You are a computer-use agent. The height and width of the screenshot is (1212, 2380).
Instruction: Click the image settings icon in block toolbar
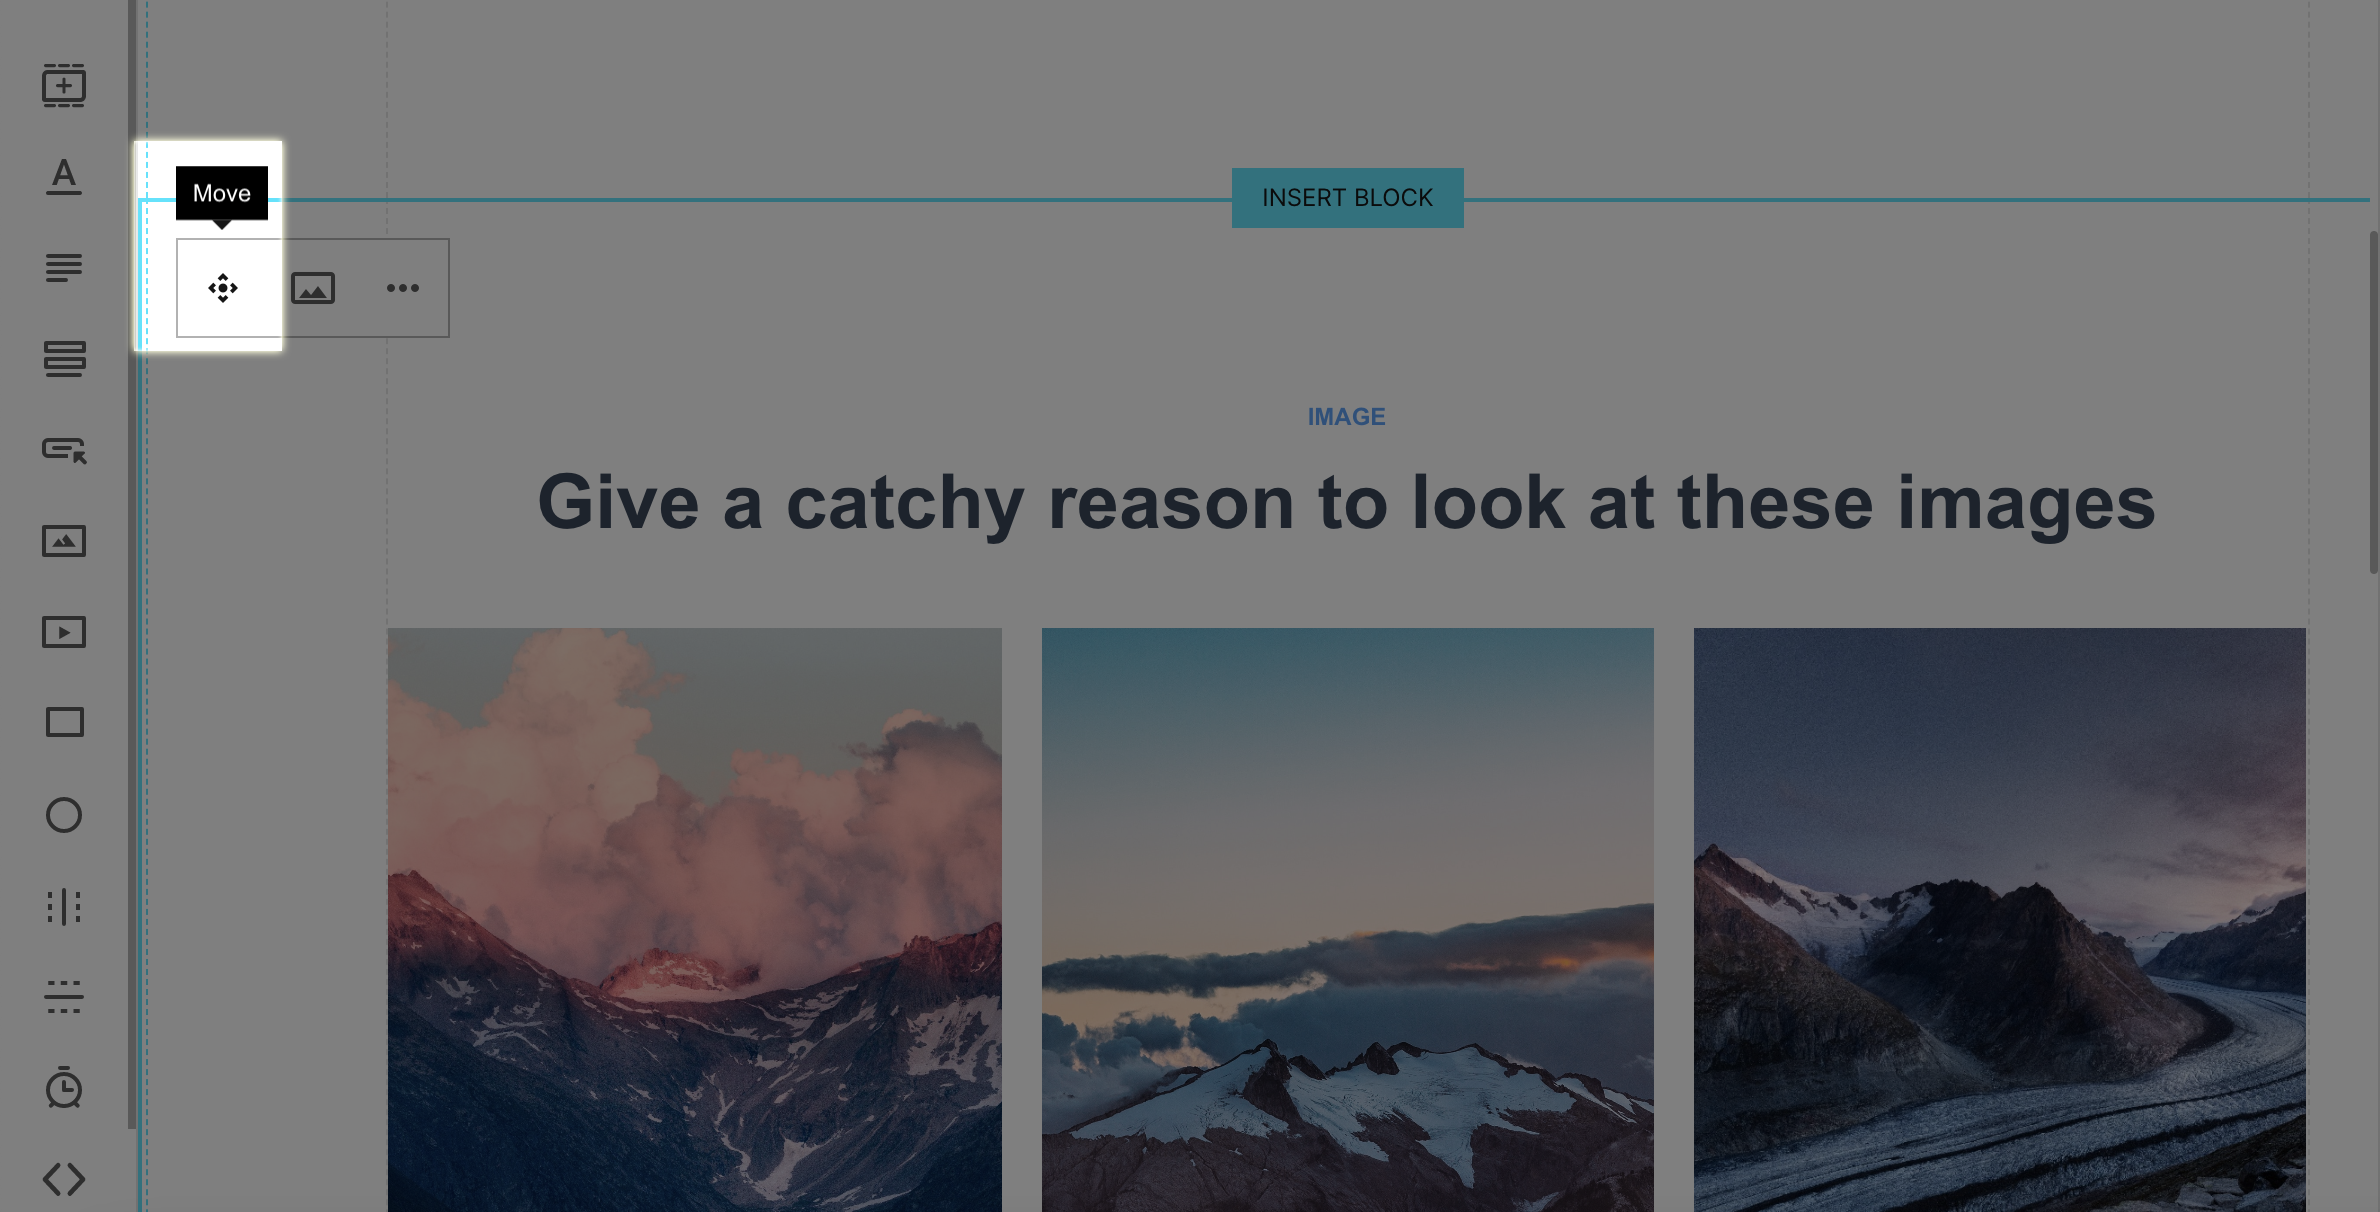coord(313,288)
